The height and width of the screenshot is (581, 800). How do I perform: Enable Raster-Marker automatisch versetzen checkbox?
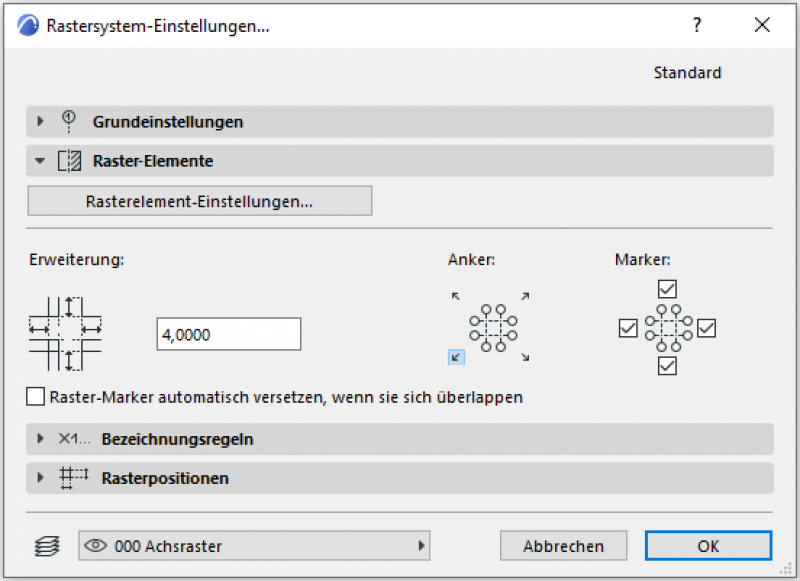pos(37,397)
